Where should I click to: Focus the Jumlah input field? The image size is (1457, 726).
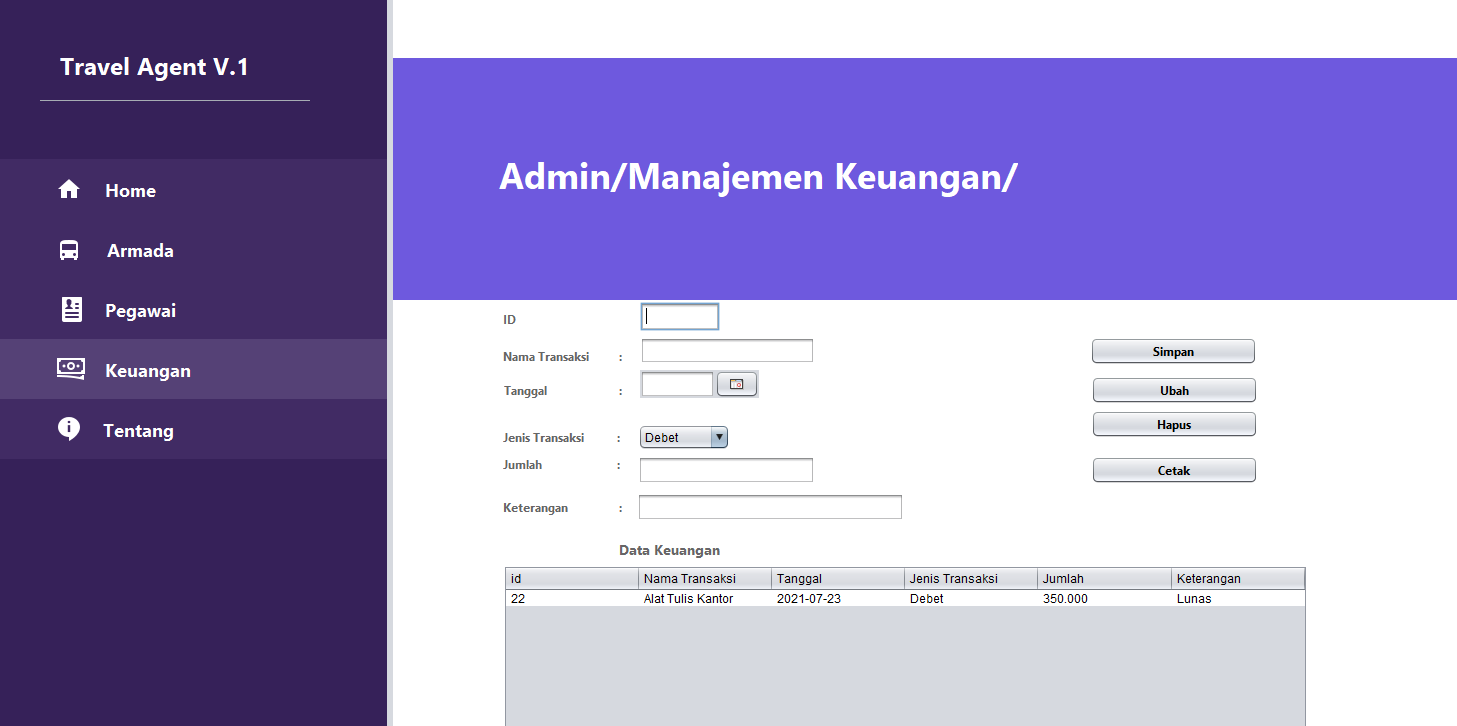pos(726,470)
